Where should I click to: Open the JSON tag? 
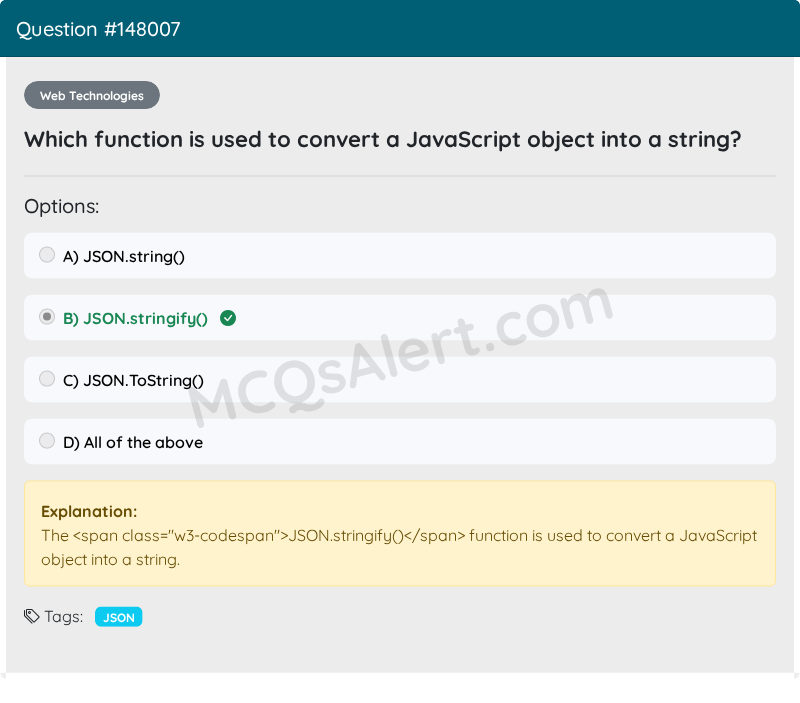tap(118, 617)
